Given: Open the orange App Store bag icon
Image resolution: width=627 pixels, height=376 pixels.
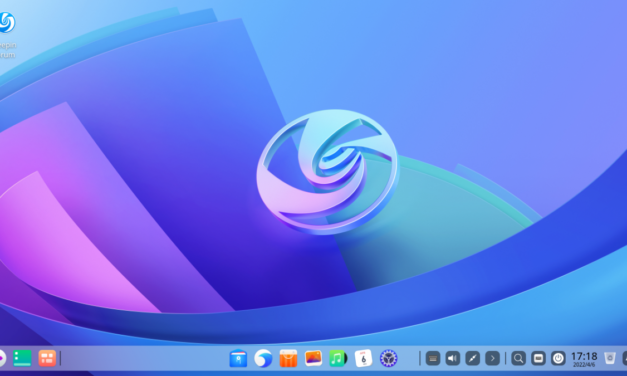Looking at the screenshot, I should pyautogui.click(x=288, y=358).
